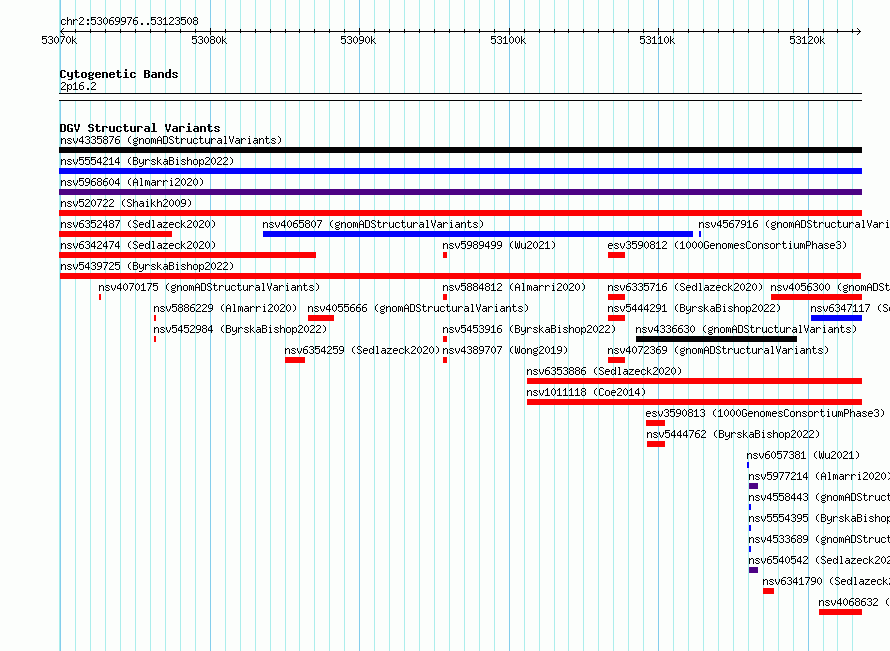The height and width of the screenshot is (651, 890).
Task: Click the nsv4533689 variant label
Action: [x=819, y=539]
